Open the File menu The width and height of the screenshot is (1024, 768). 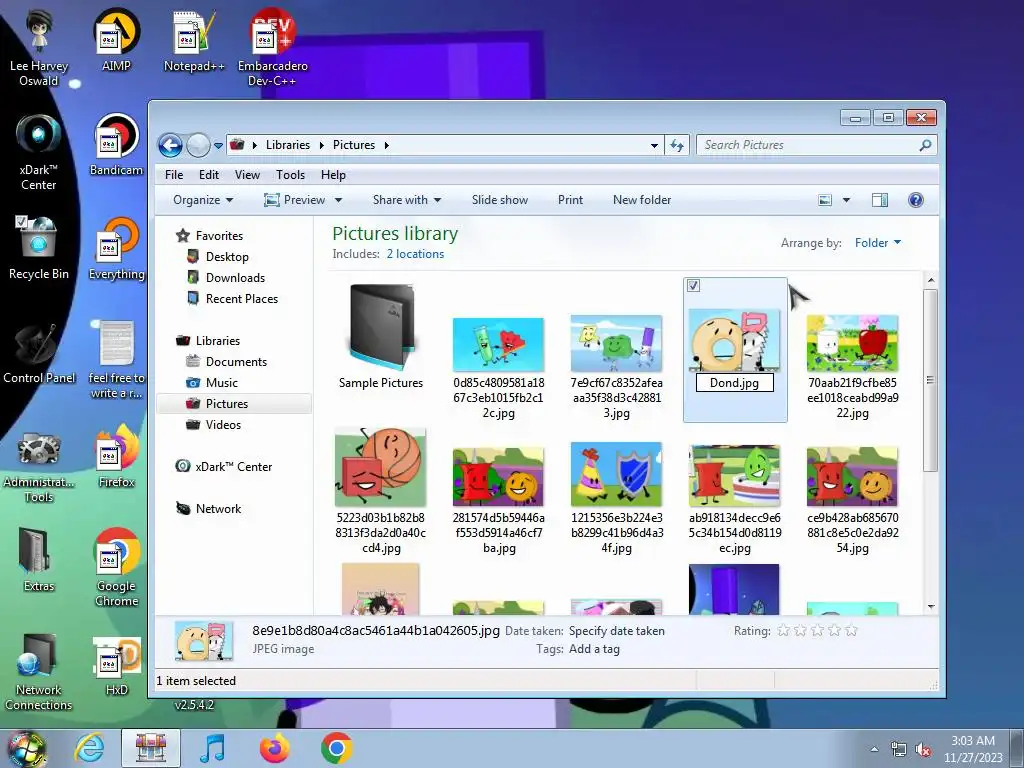[174, 175]
